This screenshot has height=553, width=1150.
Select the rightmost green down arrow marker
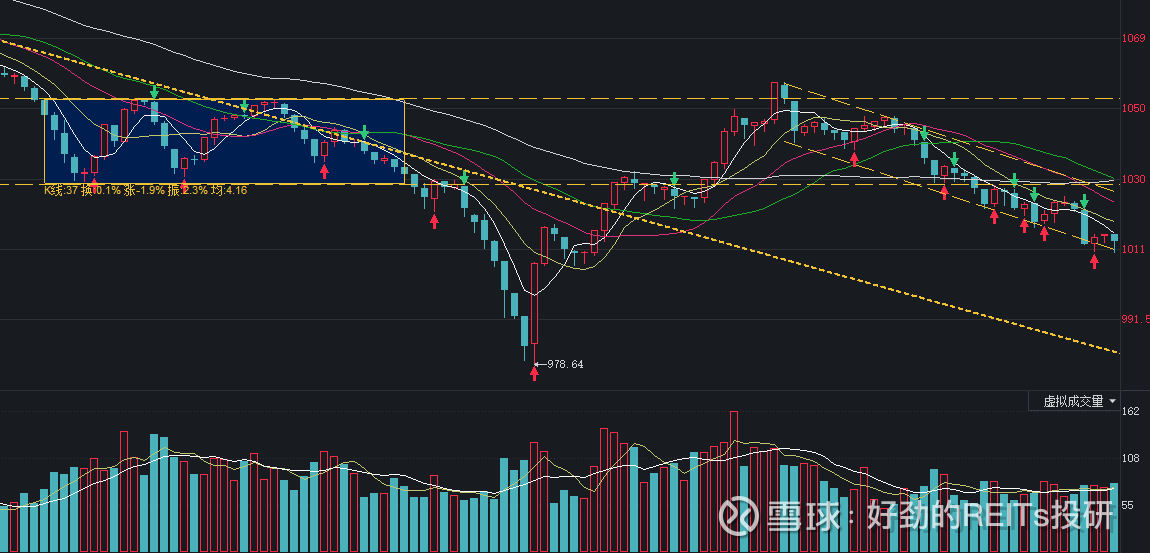tap(1084, 201)
